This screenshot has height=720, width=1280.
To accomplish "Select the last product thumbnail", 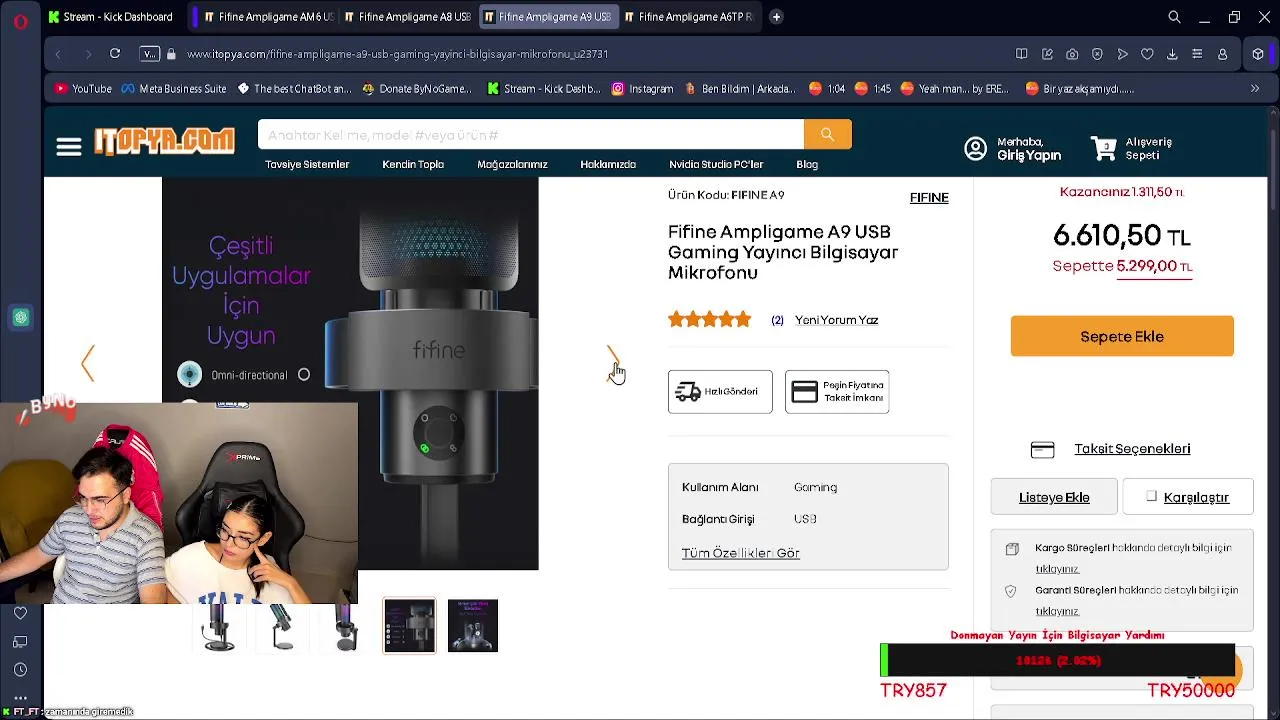I will tap(473, 626).
